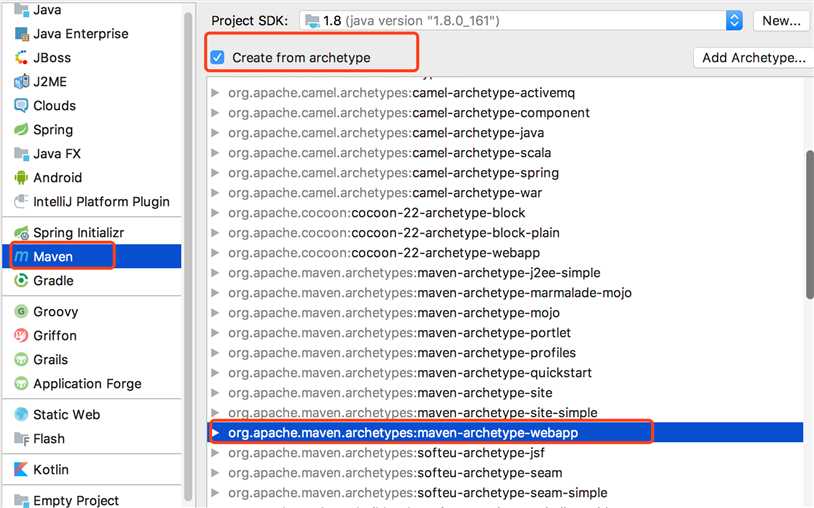Click the Groovy G icon

click(x=21, y=311)
